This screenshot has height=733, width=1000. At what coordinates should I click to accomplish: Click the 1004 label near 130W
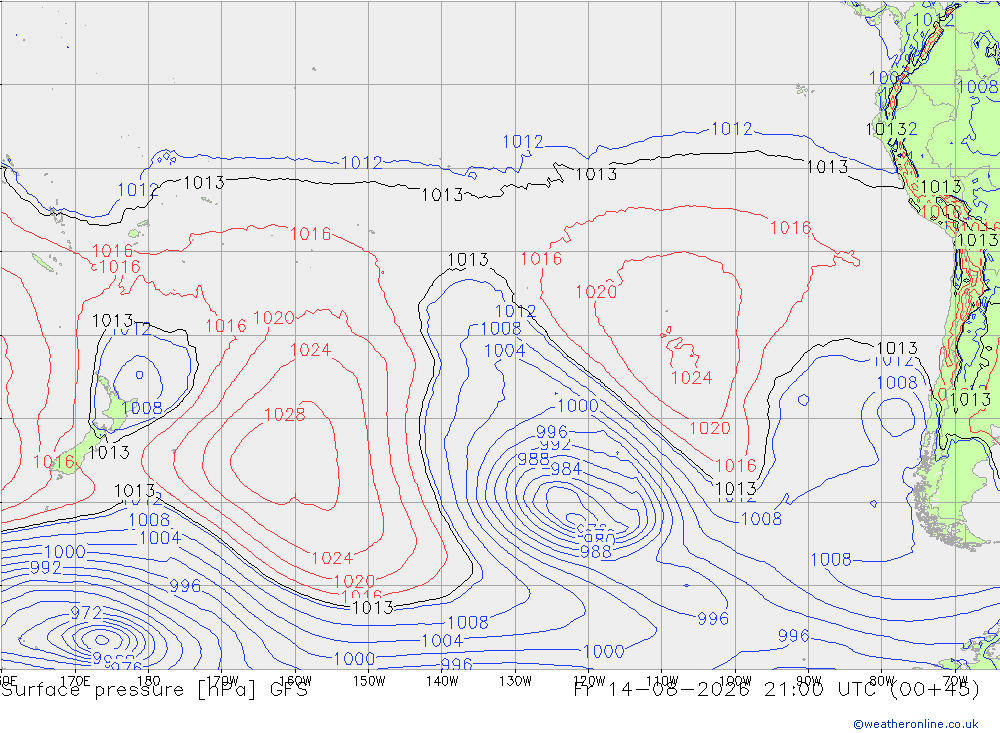click(504, 351)
